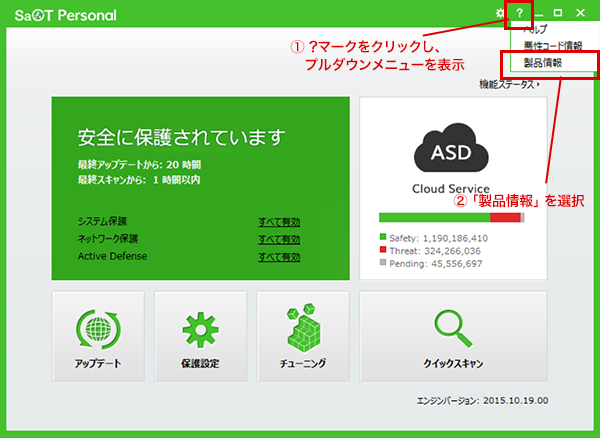Click the Cloud Service label

click(x=451, y=189)
